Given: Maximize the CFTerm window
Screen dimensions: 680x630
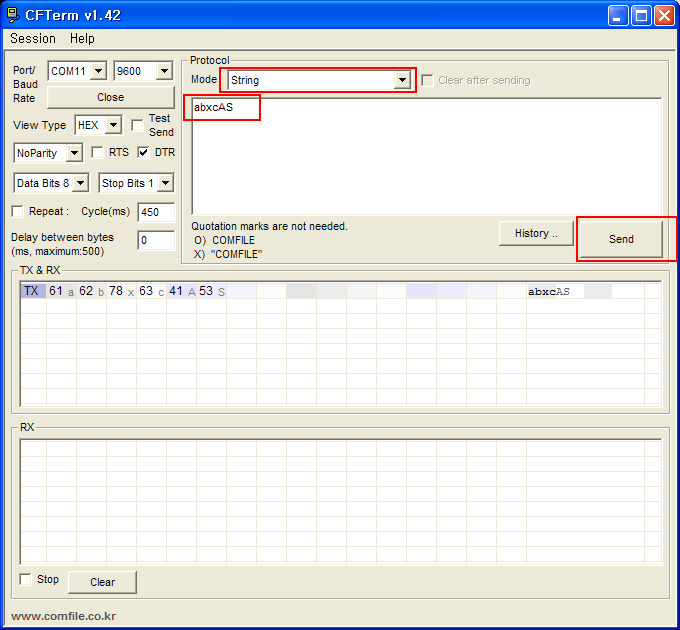Looking at the screenshot, I should tap(641, 15).
